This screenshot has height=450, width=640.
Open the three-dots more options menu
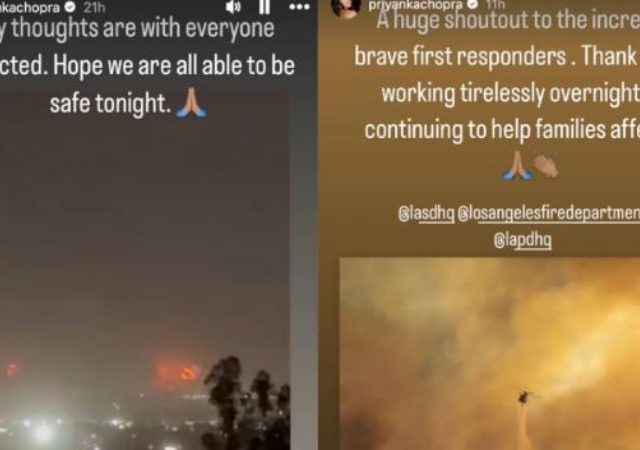coord(299,7)
